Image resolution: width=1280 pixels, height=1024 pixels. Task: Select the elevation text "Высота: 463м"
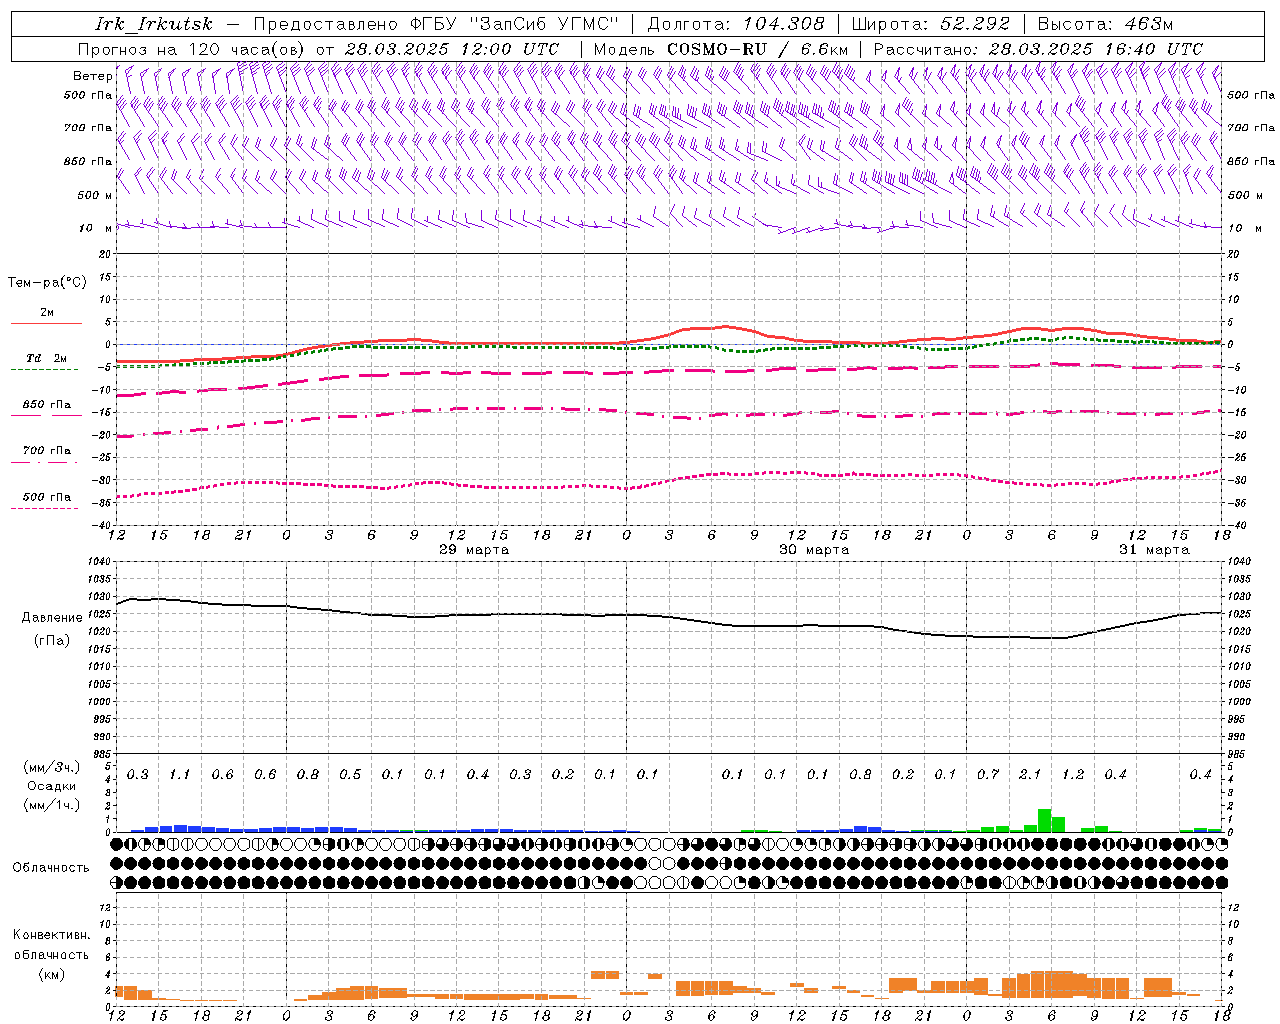pos(1106,24)
